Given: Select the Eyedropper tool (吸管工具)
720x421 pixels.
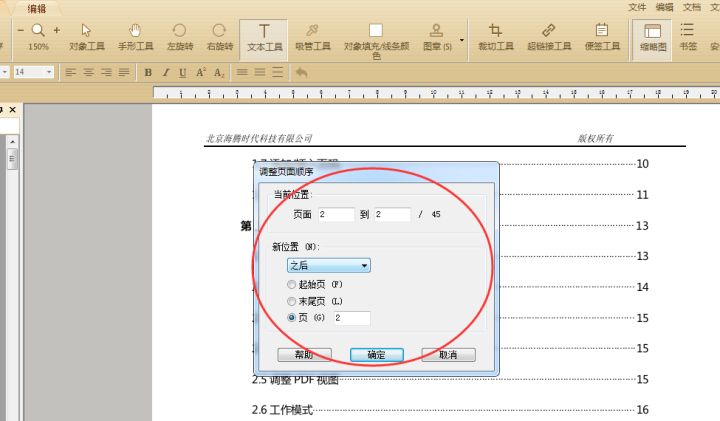Looking at the screenshot, I should click(x=313, y=37).
